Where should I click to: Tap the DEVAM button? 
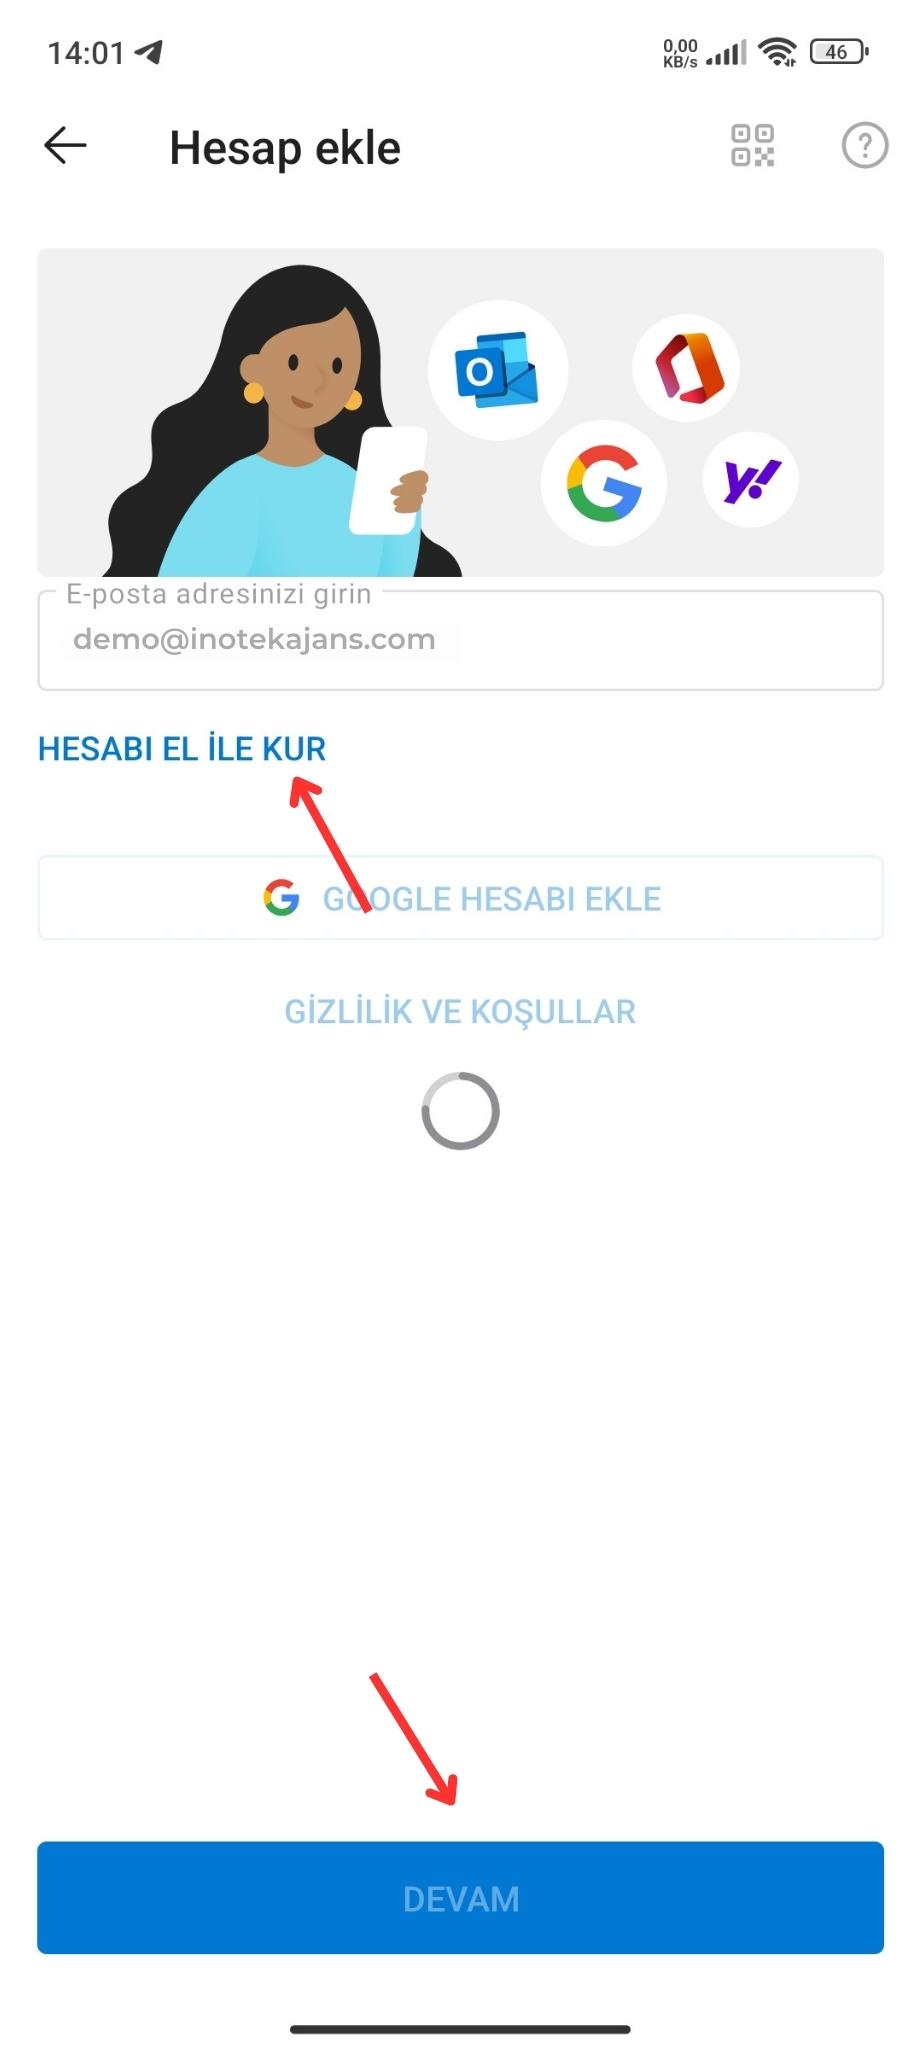pyautogui.click(x=460, y=1898)
